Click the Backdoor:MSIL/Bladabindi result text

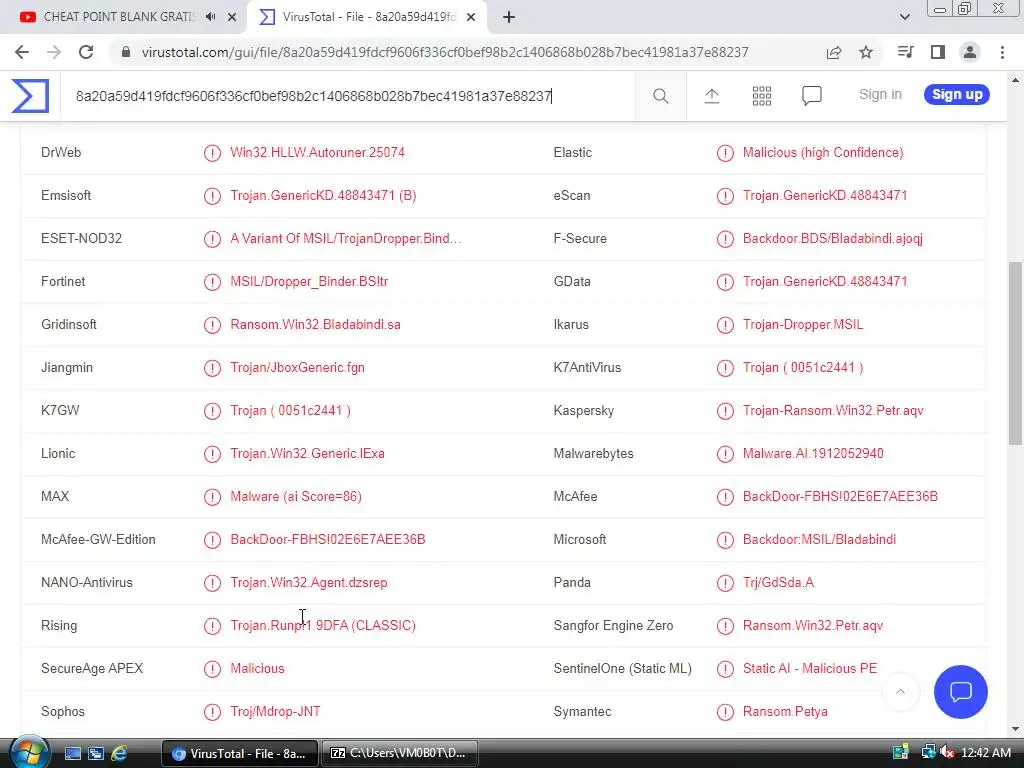[x=819, y=540]
